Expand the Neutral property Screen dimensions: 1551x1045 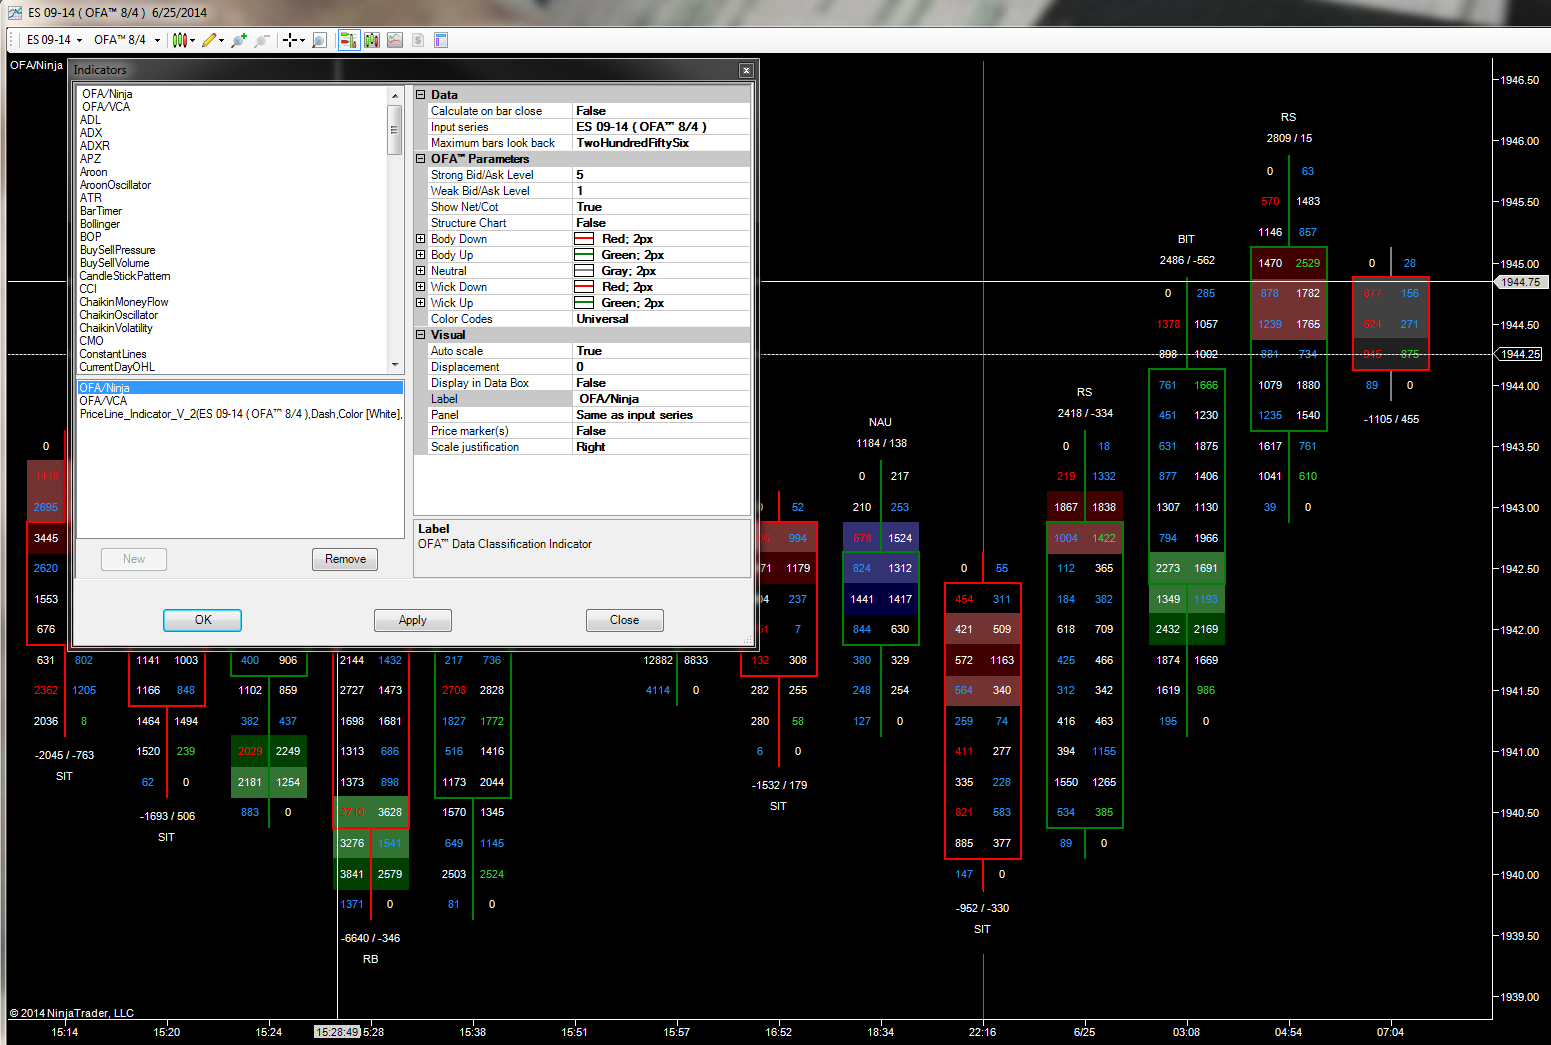click(421, 271)
